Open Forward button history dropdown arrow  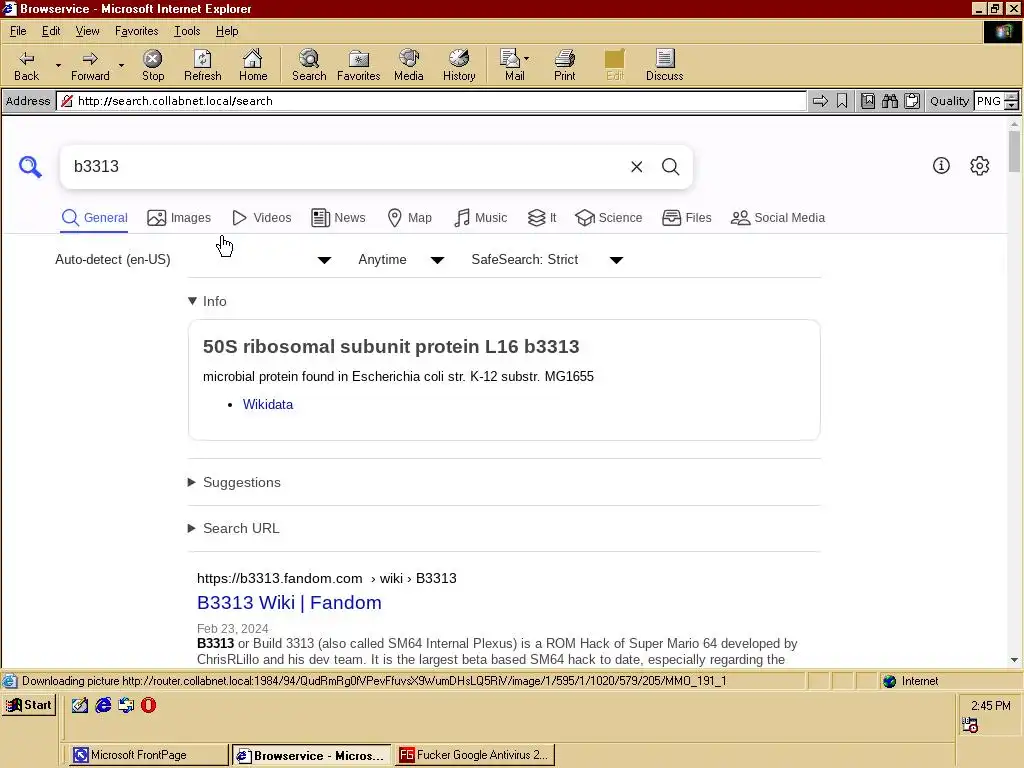coord(121,65)
